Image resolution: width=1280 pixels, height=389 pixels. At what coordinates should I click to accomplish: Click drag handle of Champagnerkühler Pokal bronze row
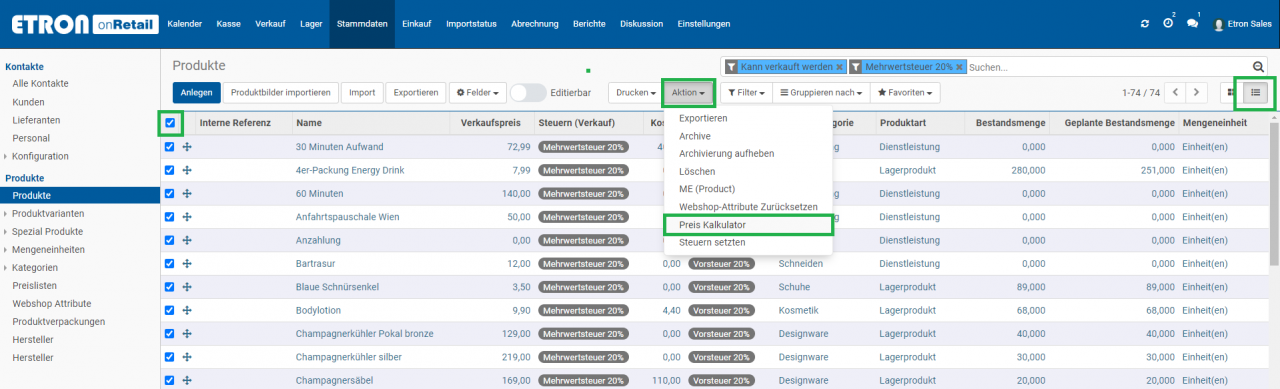pos(187,334)
